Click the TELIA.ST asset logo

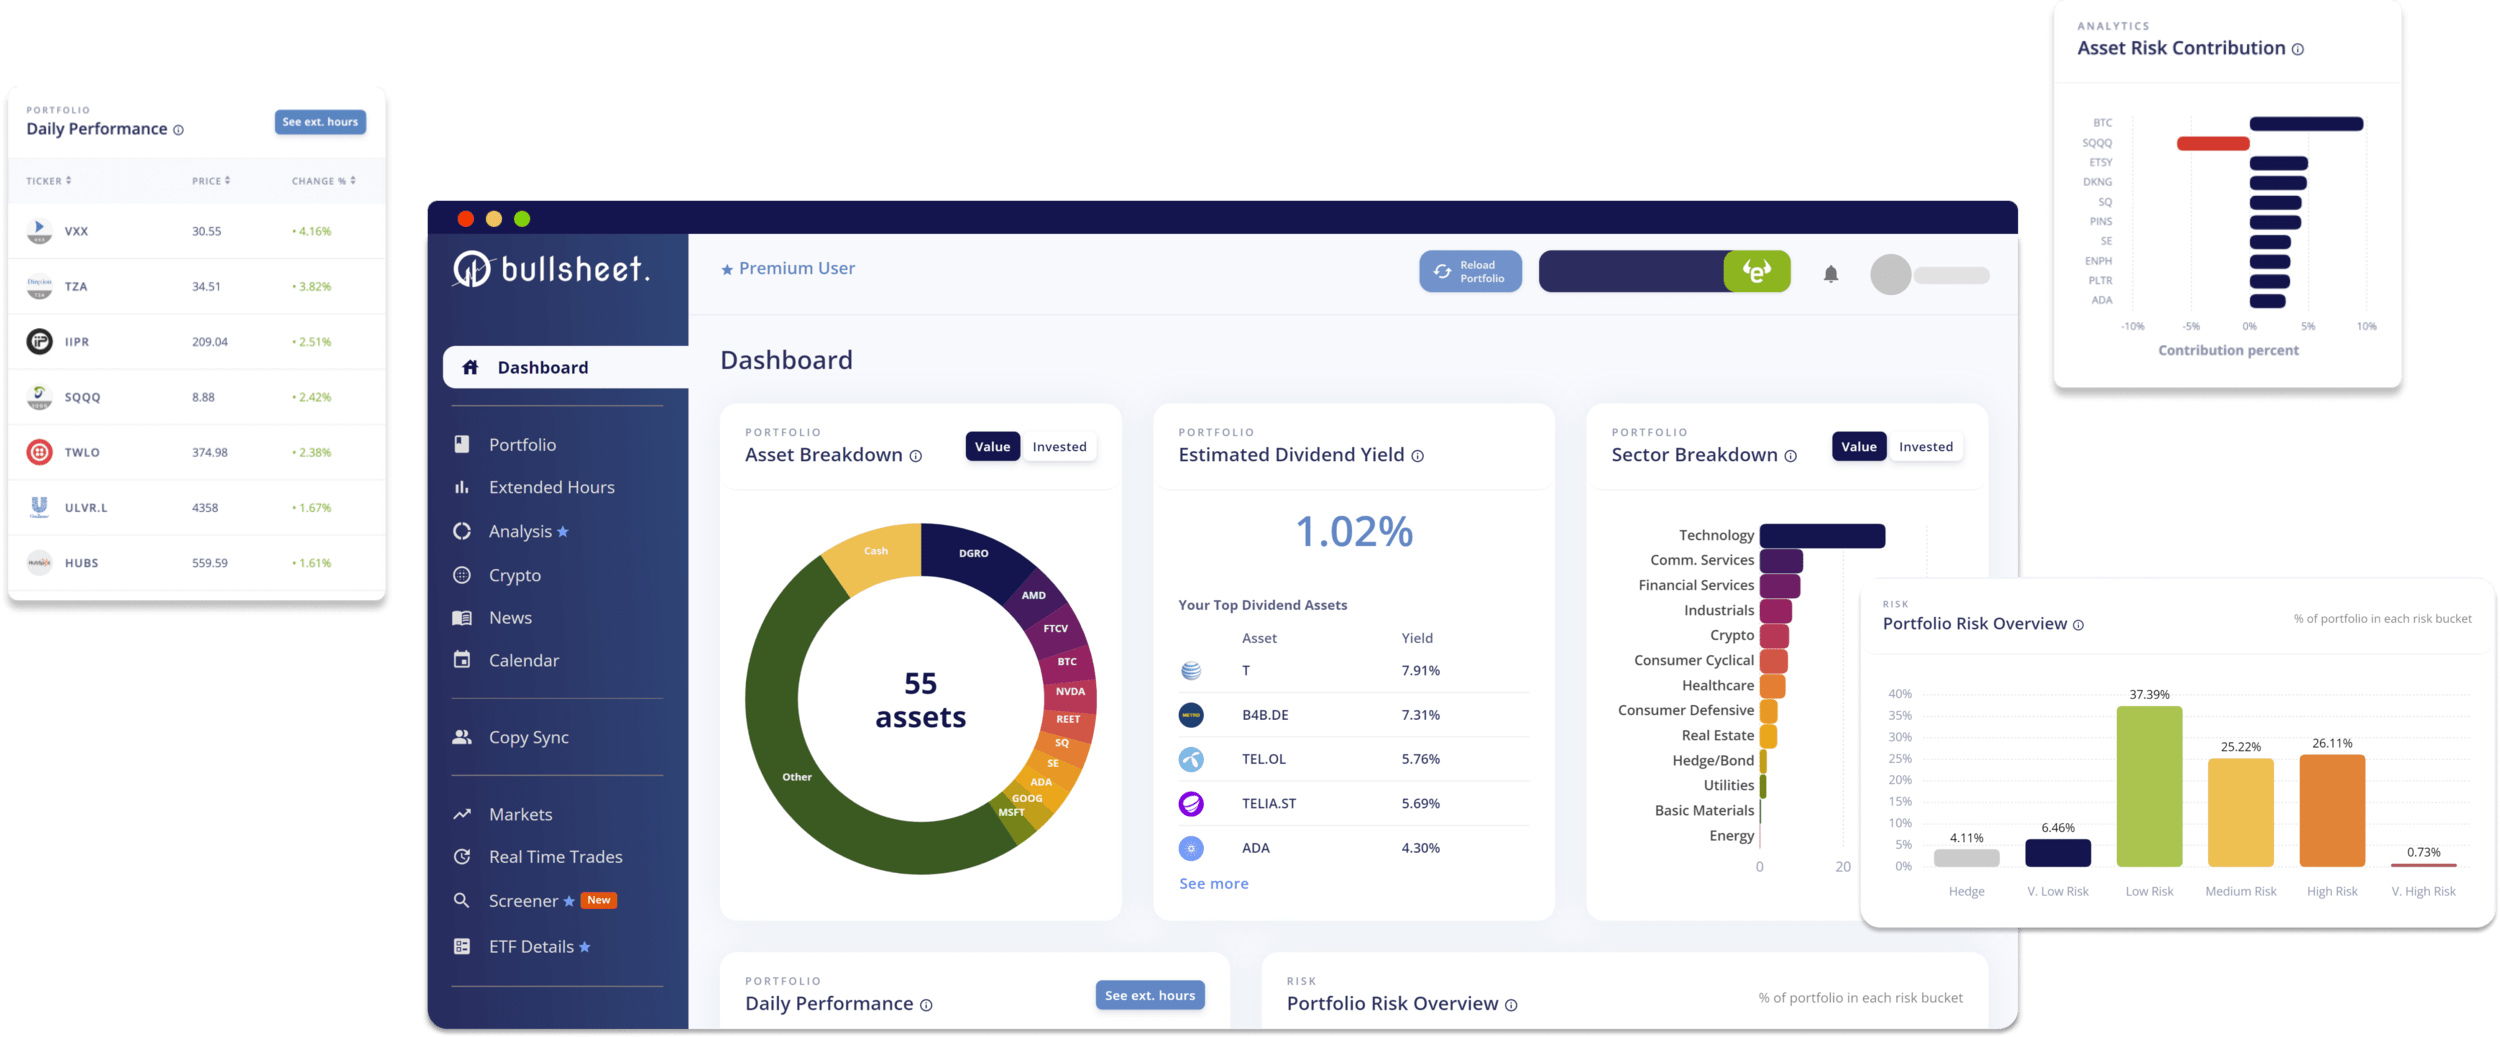(1191, 803)
